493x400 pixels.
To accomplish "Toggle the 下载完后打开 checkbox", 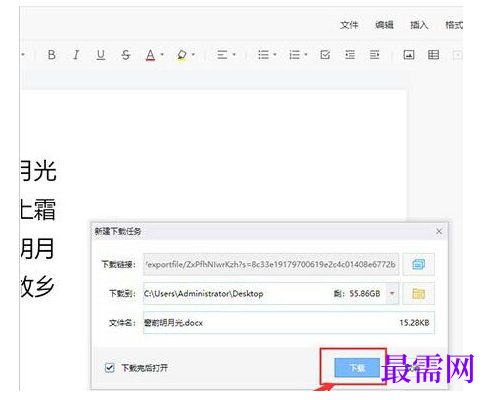I will coord(110,368).
